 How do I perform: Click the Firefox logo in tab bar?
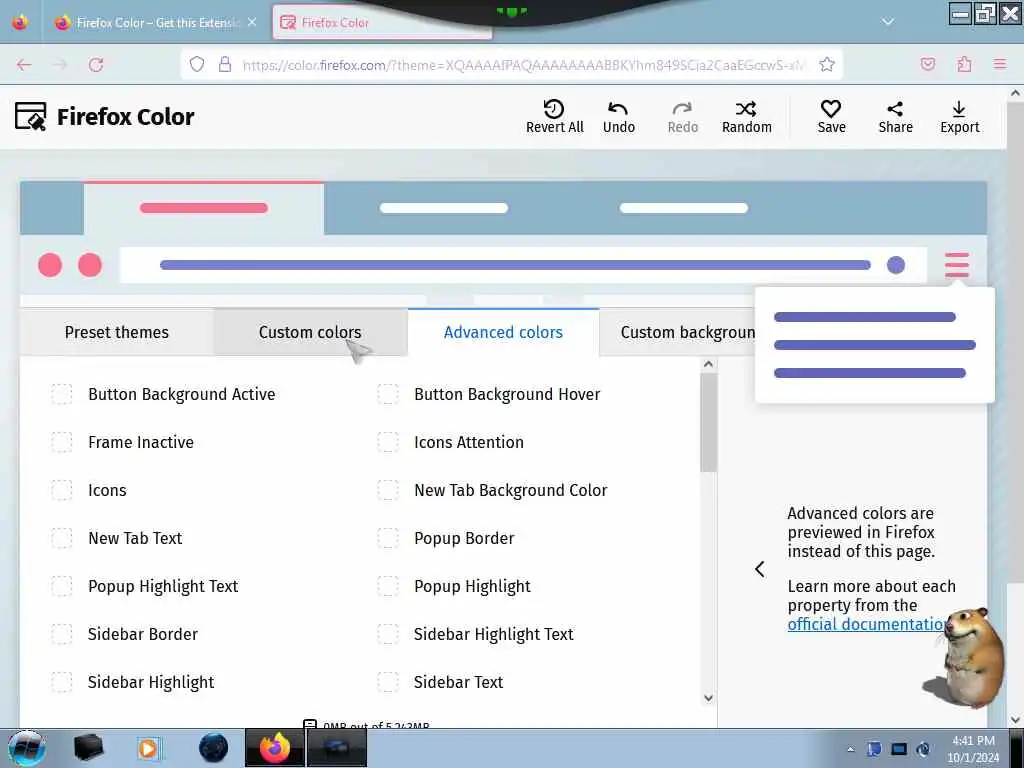(x=20, y=22)
